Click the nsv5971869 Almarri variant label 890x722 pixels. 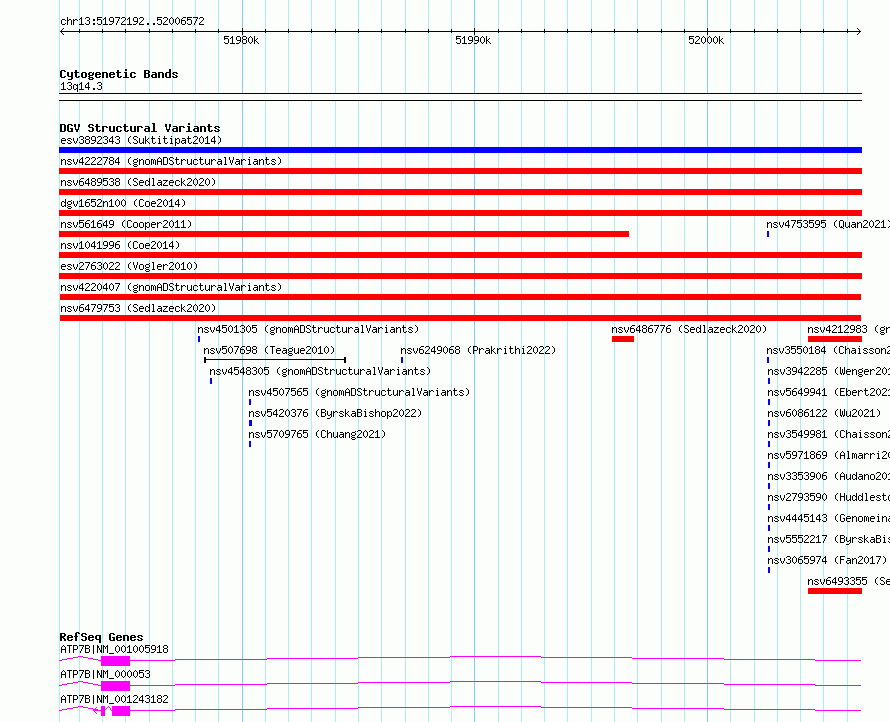pyautogui.click(x=829, y=455)
